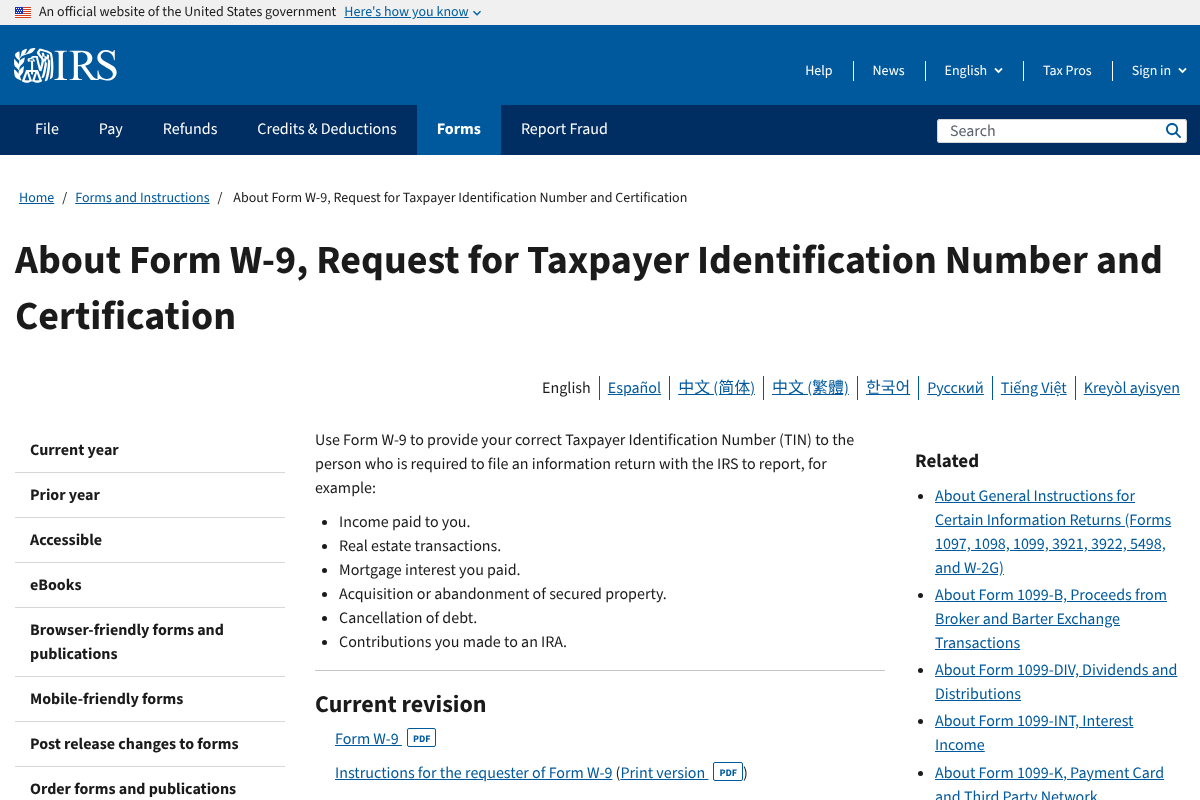Go to Home breadcrumb link
1200x800 pixels.
coord(36,198)
